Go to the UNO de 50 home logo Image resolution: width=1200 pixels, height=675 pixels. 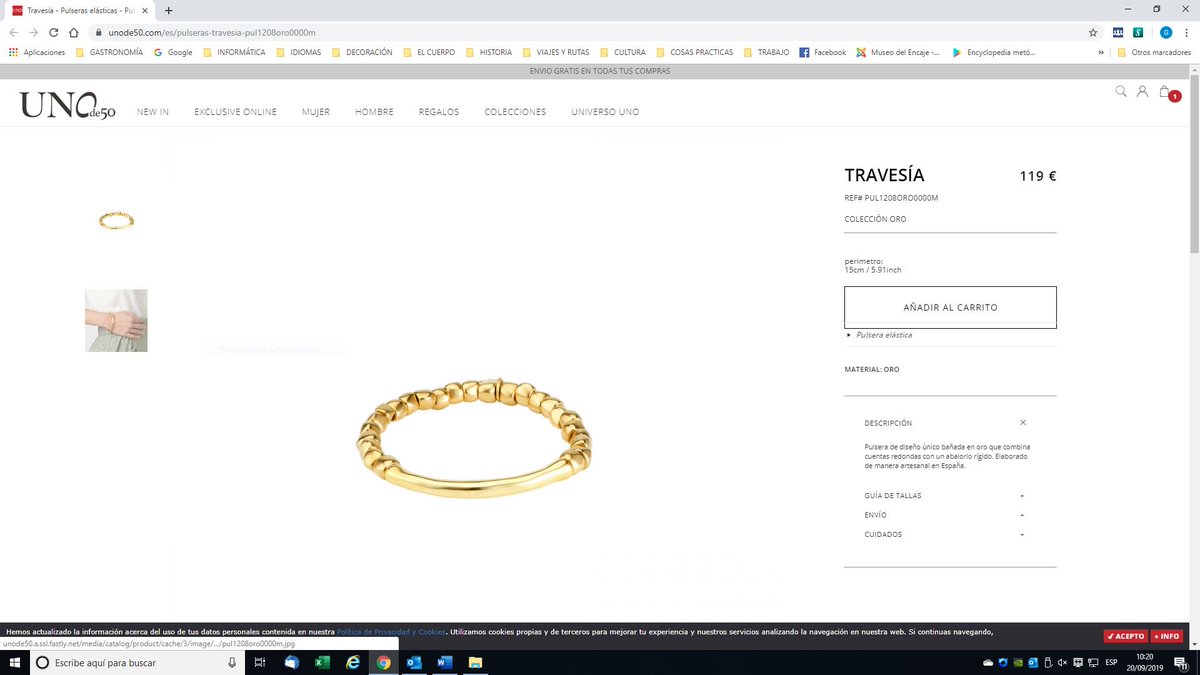(68, 105)
